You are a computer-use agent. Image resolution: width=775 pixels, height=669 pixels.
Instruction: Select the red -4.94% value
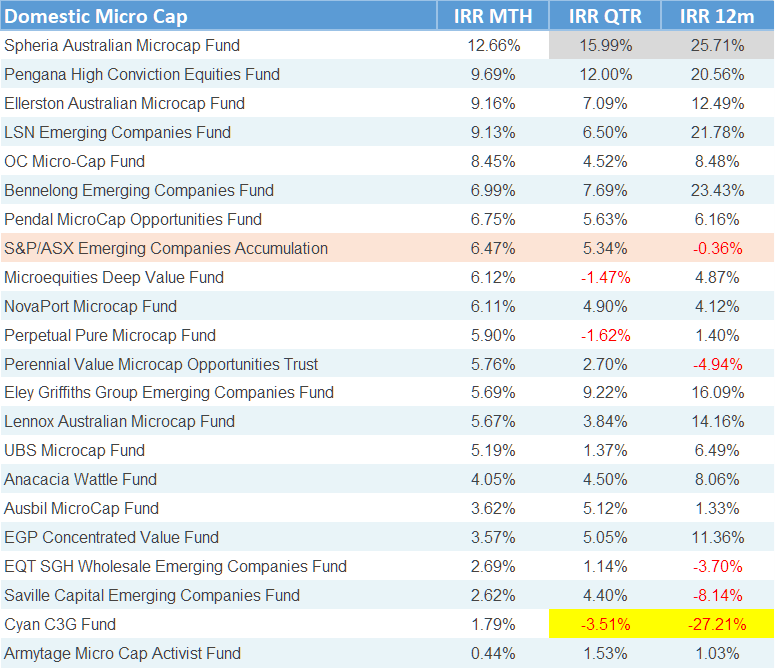coord(717,364)
